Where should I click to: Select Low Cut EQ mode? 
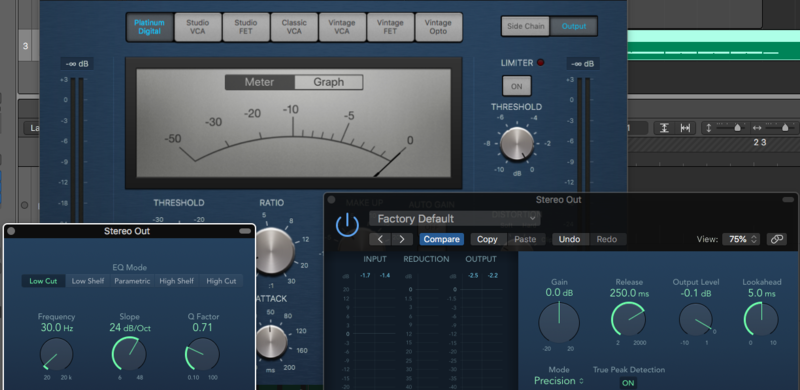click(x=43, y=281)
